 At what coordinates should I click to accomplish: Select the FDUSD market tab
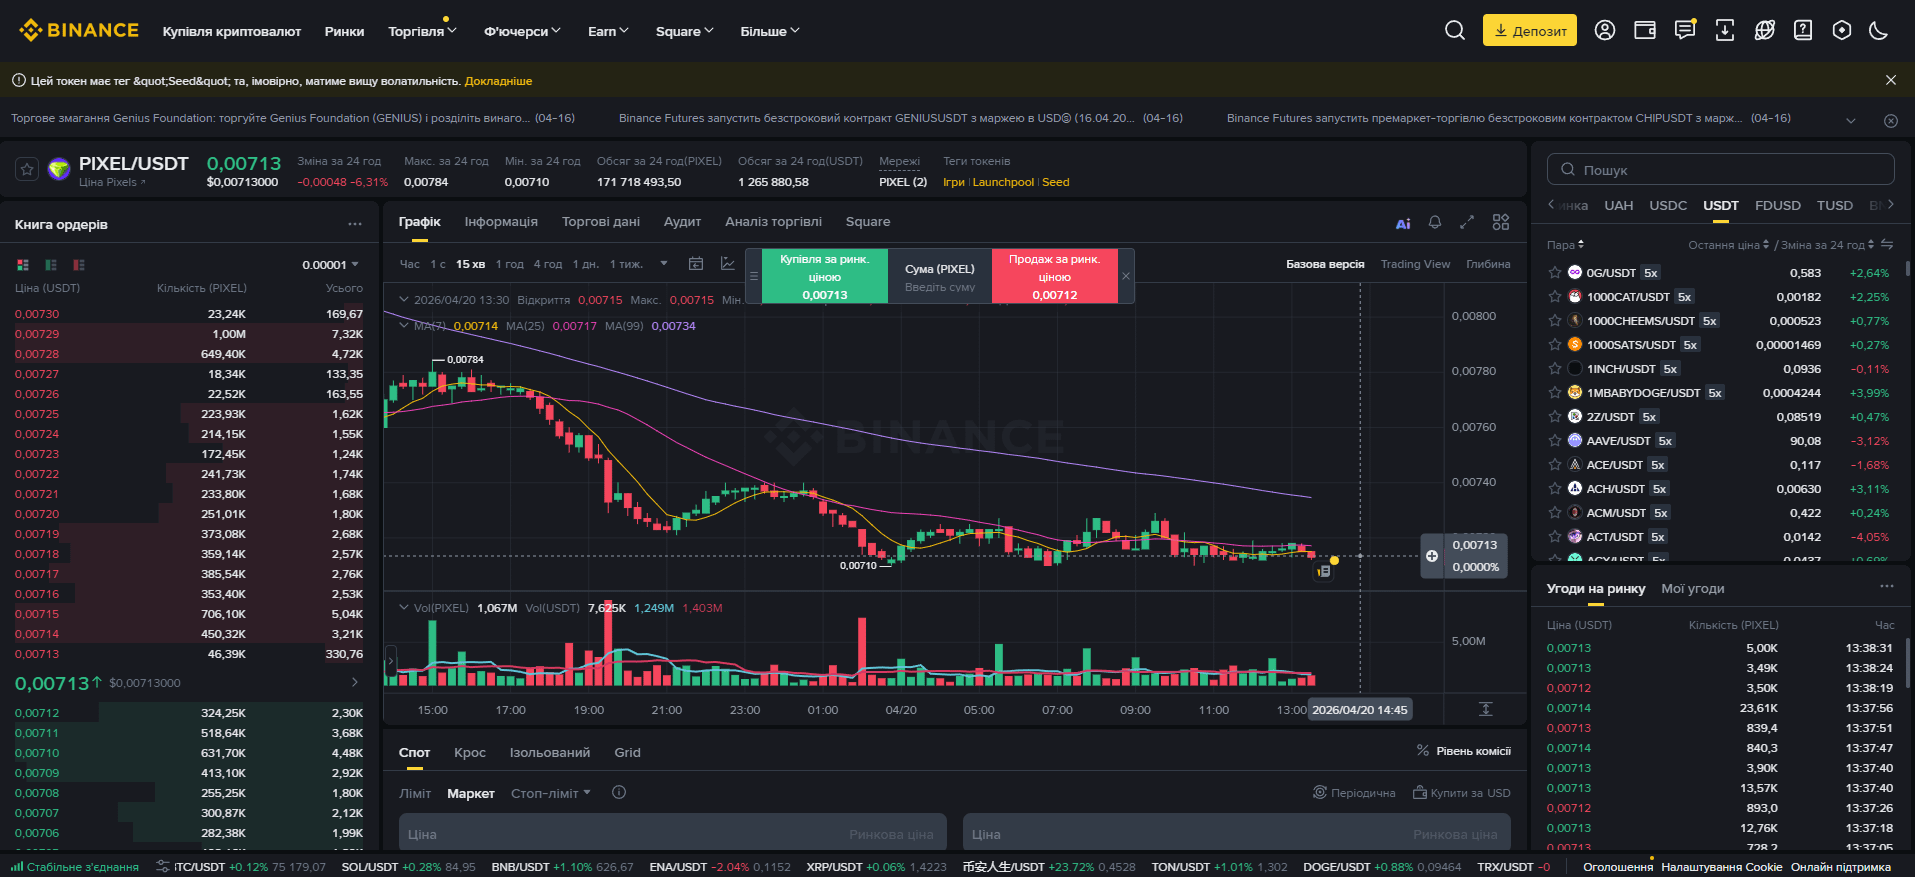(1778, 205)
